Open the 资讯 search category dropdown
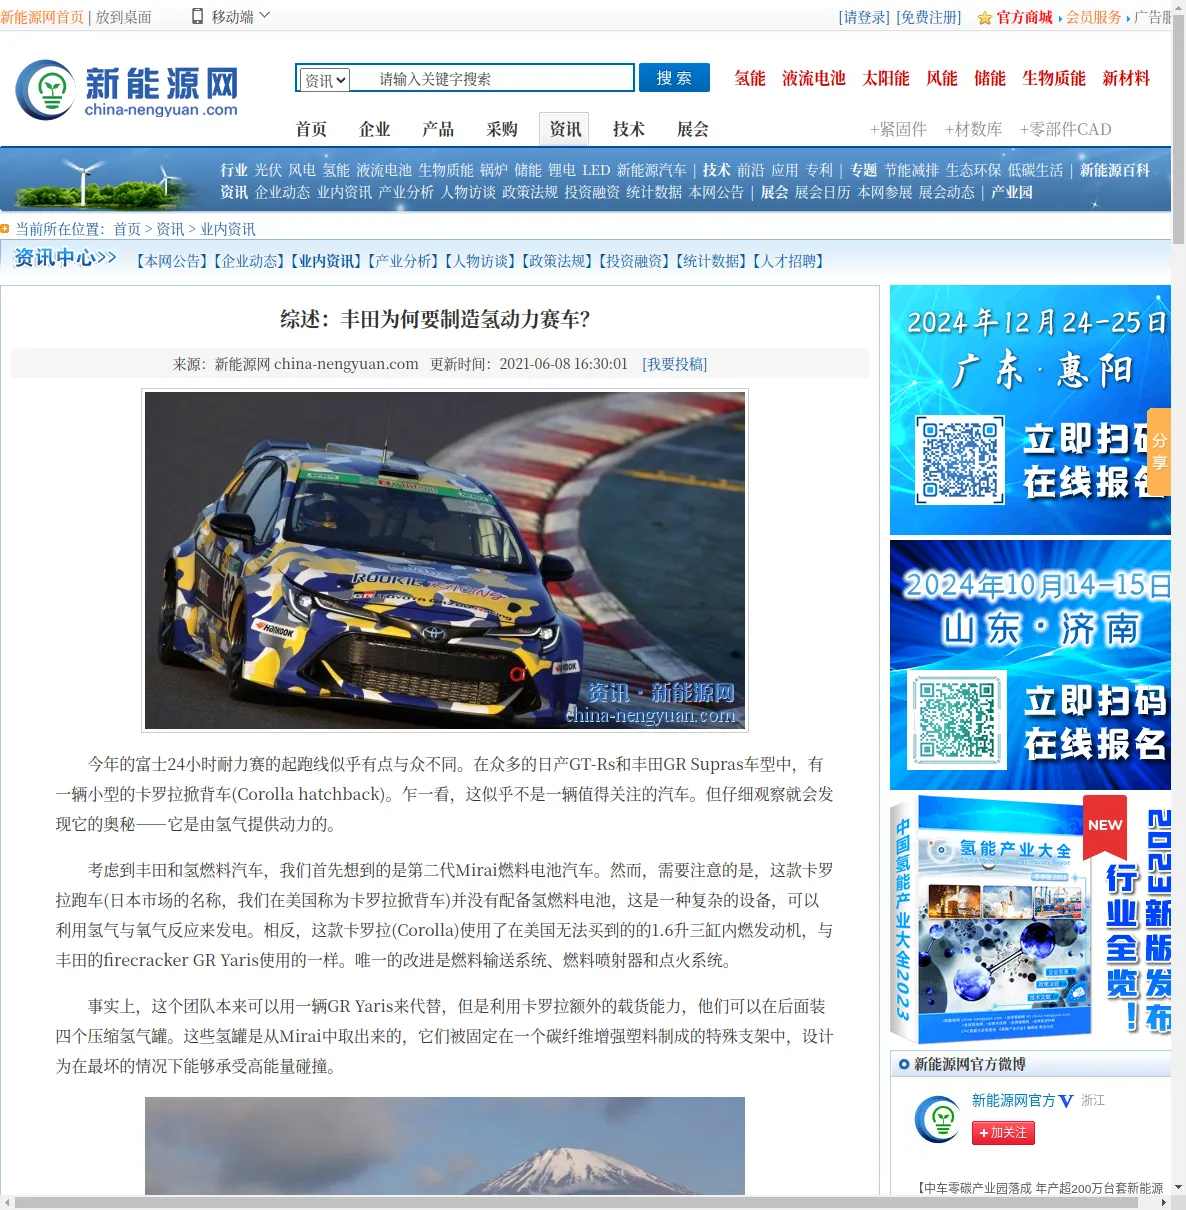Screen dimensions: 1186x1210 pos(325,79)
